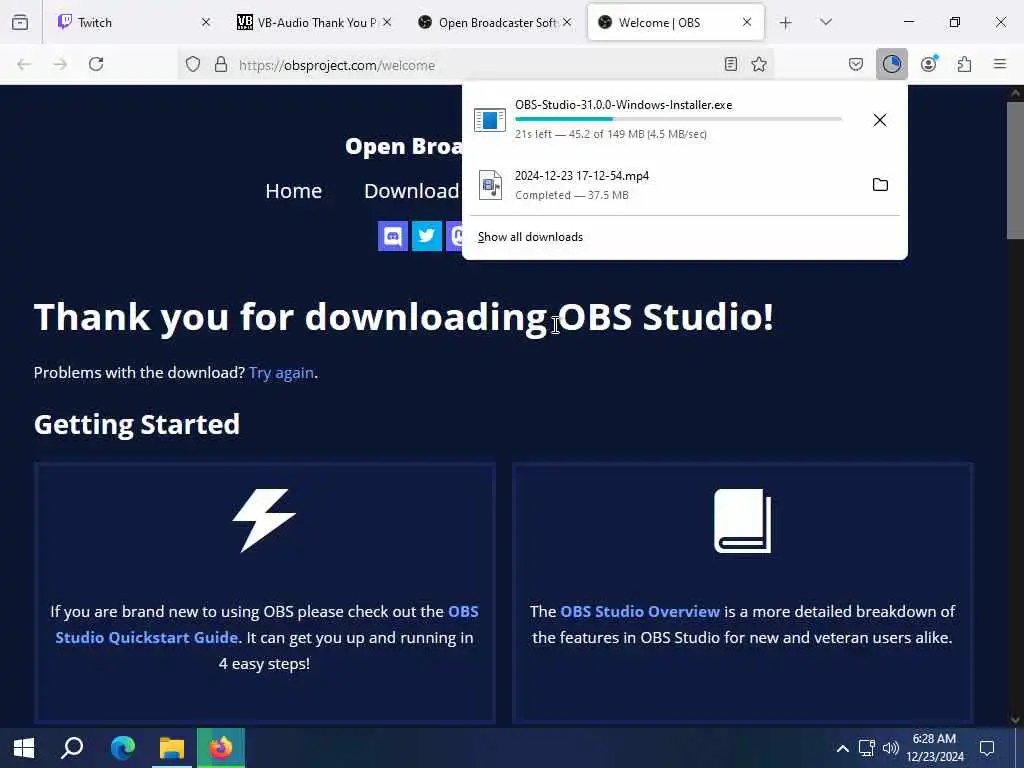Close the VB-Audio tab

(x=387, y=22)
